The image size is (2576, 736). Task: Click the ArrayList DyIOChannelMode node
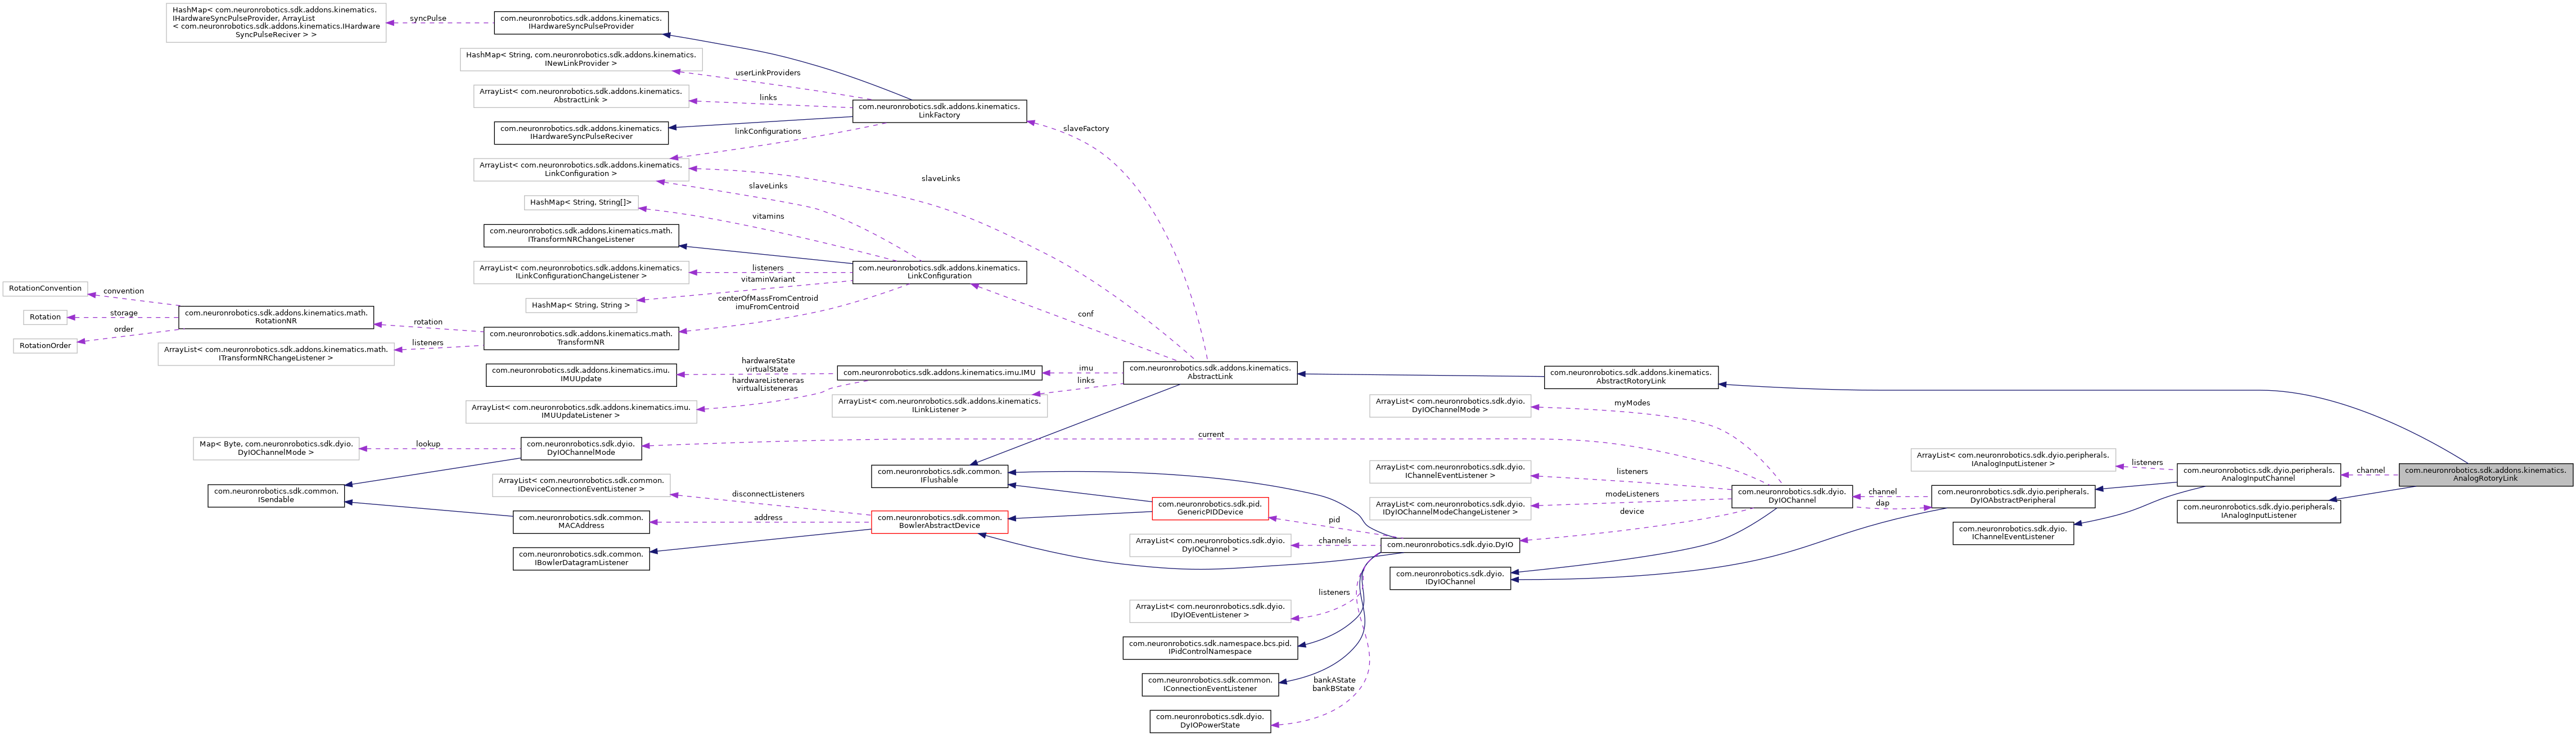[1449, 406]
